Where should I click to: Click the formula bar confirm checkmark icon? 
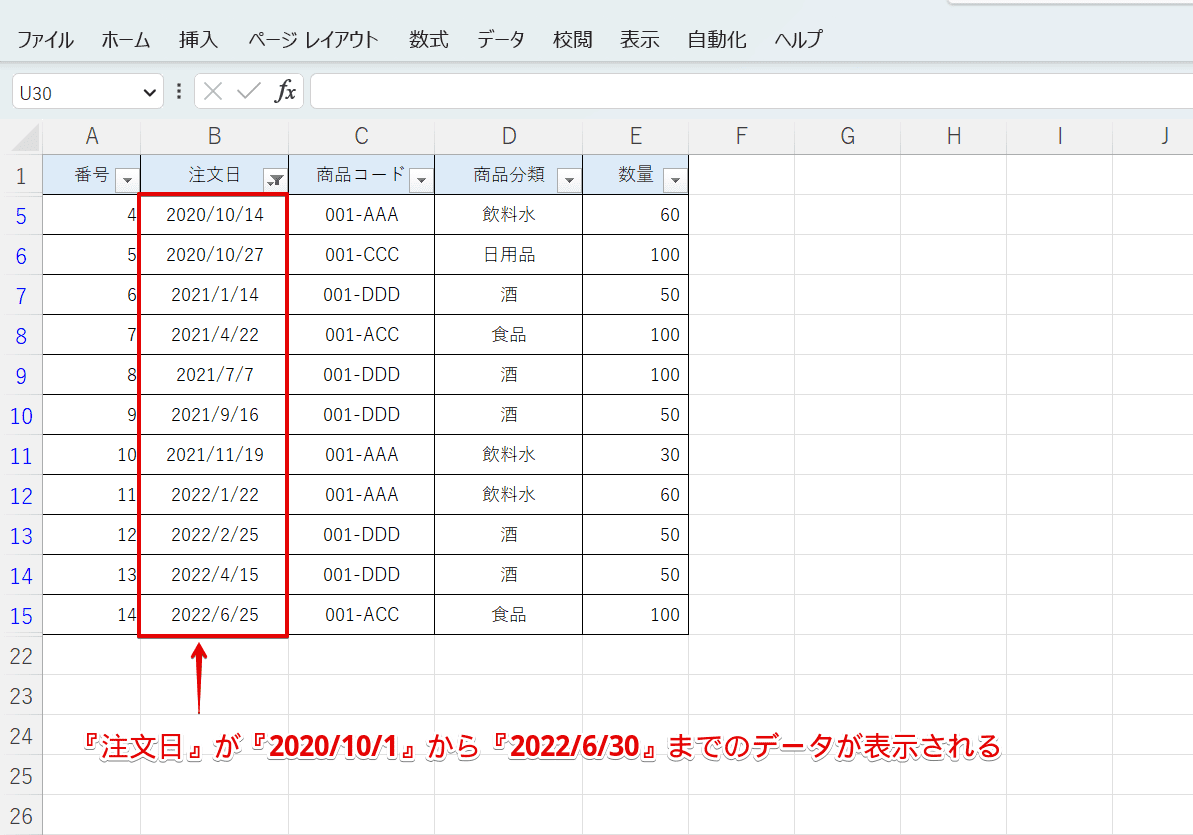249,92
